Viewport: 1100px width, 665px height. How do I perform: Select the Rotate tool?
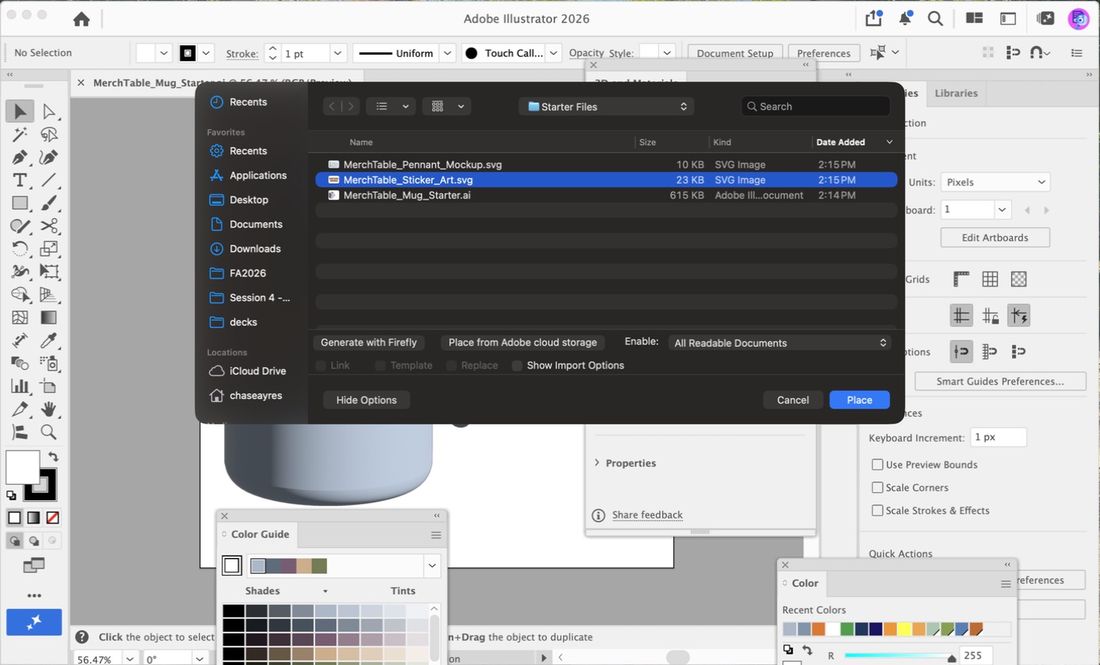(20, 248)
